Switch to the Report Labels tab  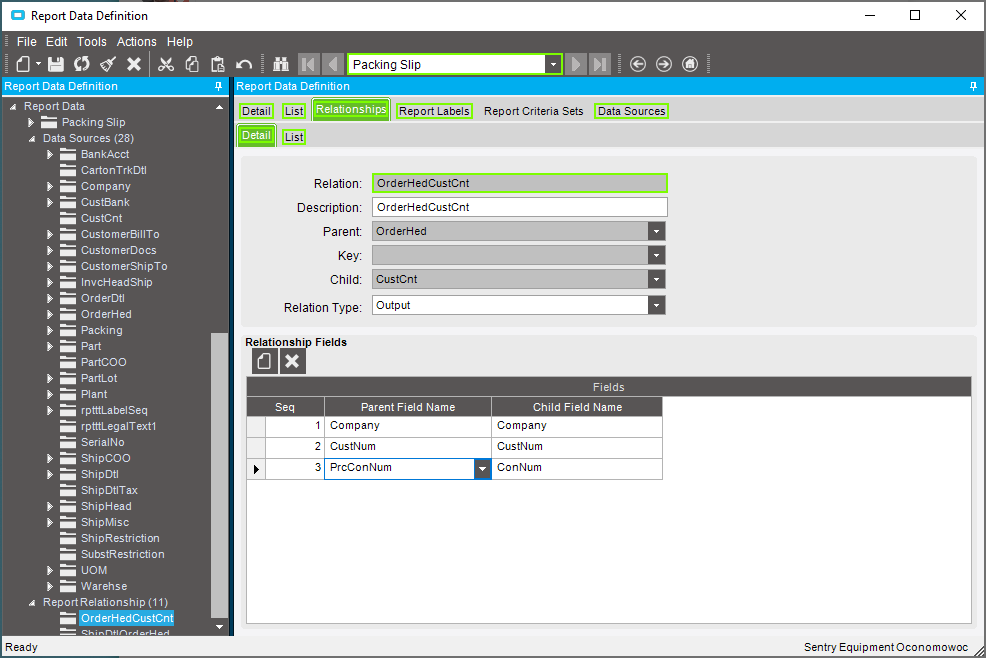434,111
